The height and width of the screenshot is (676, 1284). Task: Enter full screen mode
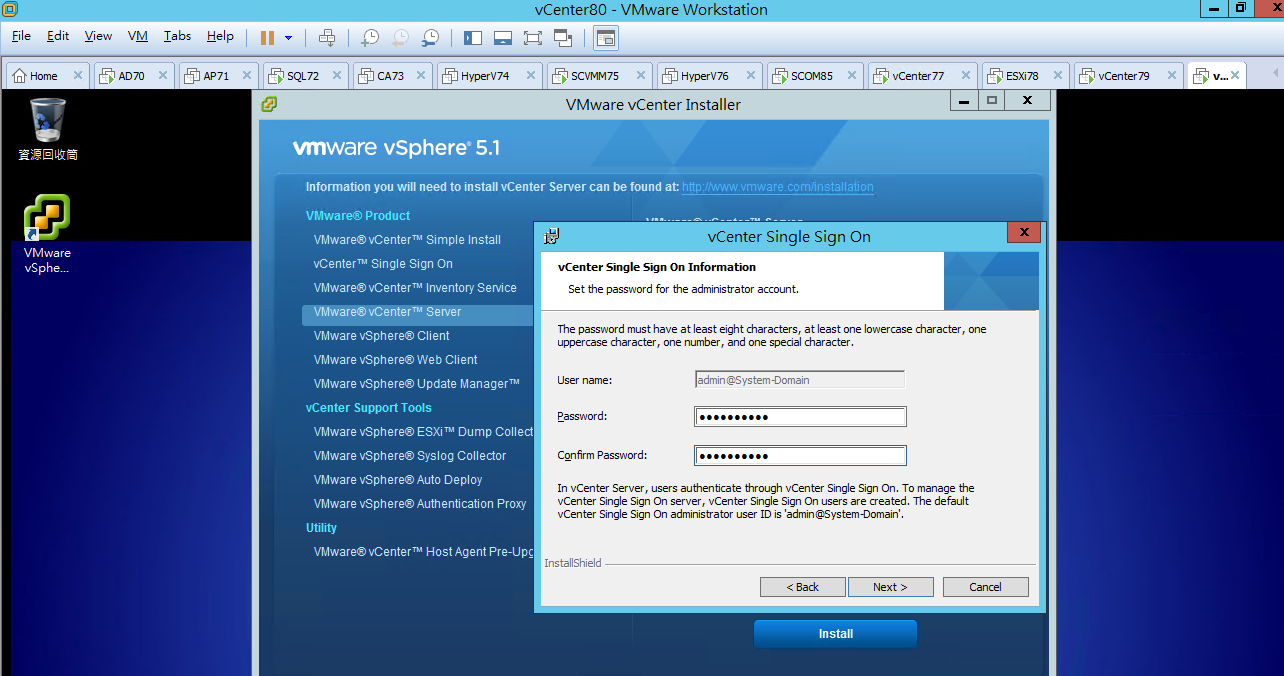tap(533, 38)
